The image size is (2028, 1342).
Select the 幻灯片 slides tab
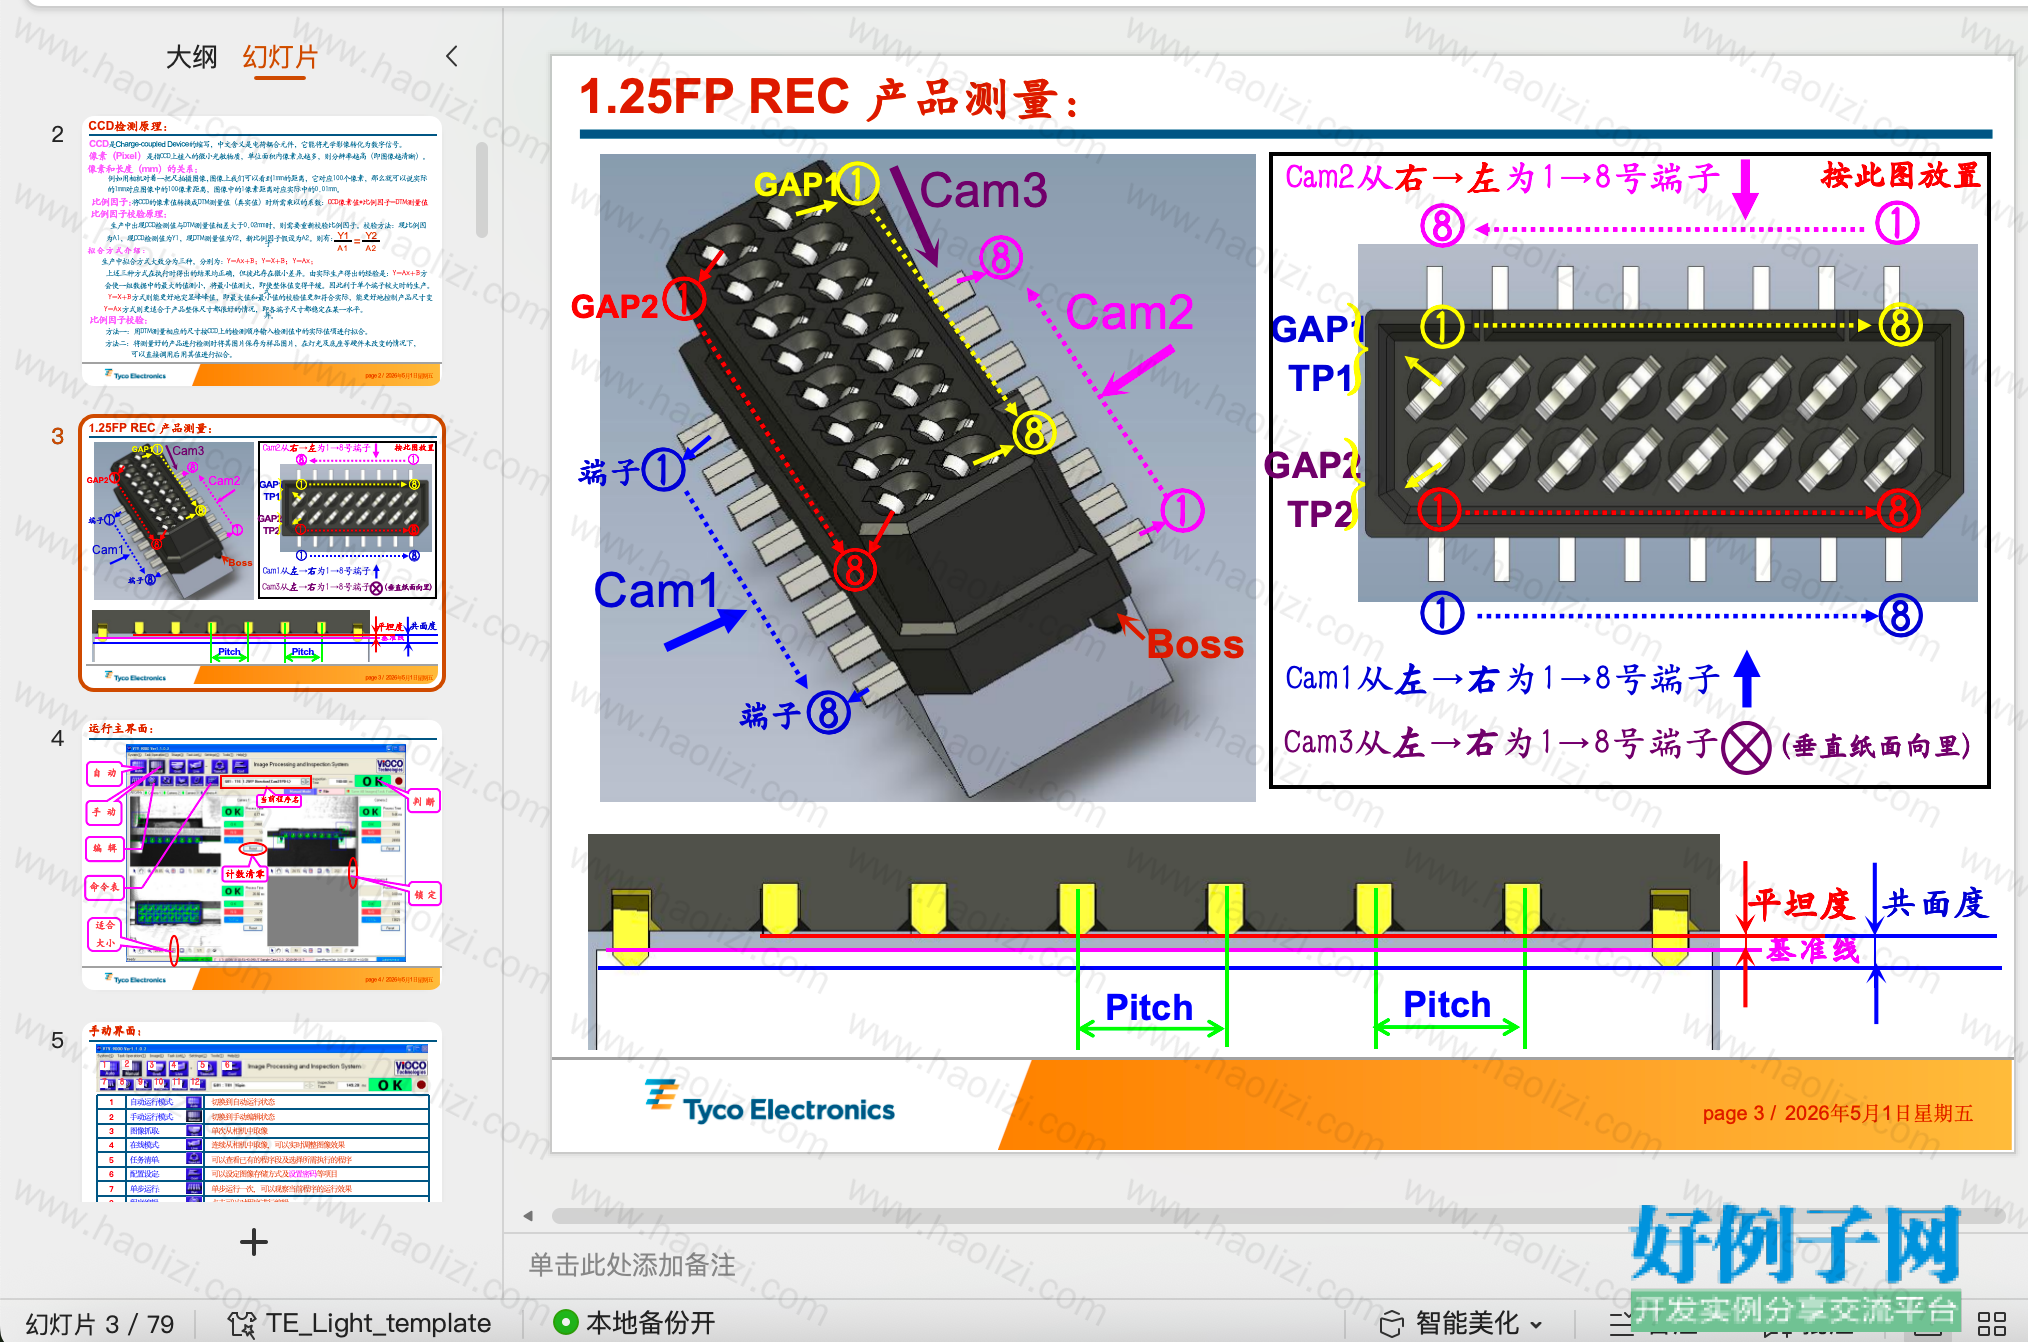[x=279, y=57]
